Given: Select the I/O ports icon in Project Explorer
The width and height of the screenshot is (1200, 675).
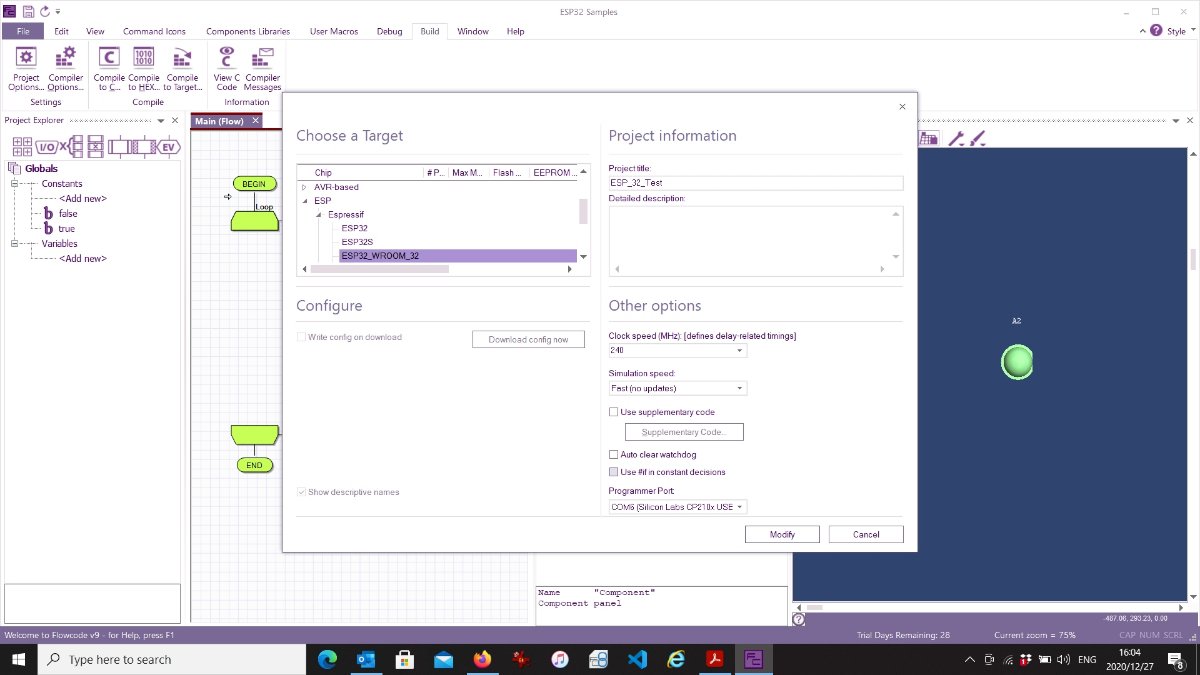Looking at the screenshot, I should pyautogui.click(x=47, y=146).
